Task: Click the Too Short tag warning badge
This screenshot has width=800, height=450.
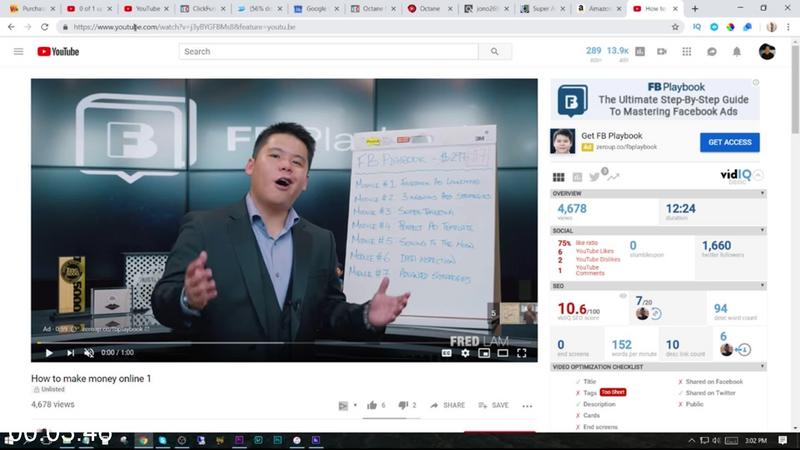Action: click(613, 392)
